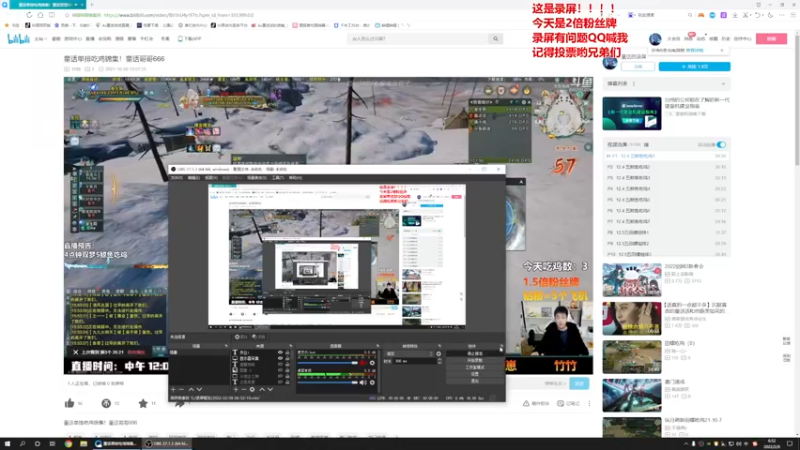Click the bilibili logo in the header
The image size is (800, 450).
coord(18,39)
